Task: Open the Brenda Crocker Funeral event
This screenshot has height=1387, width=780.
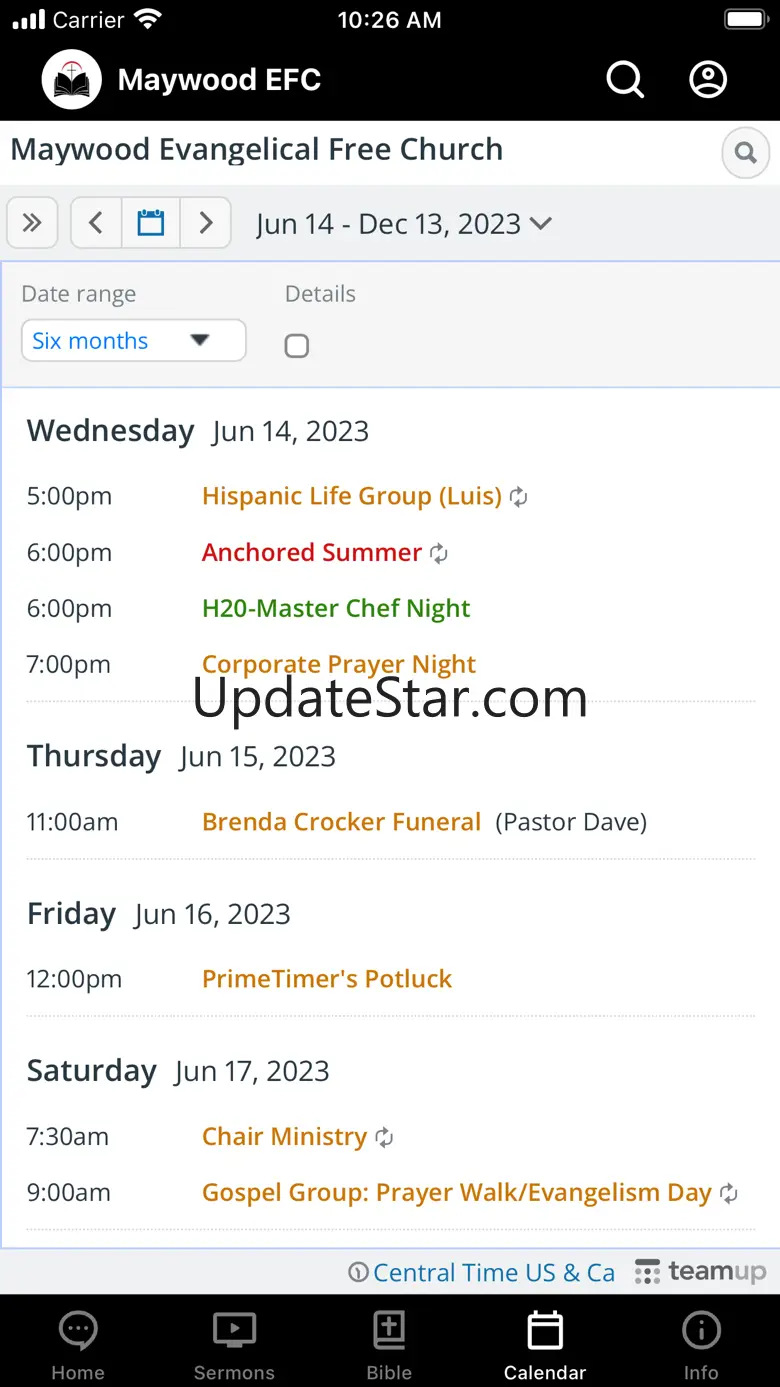Action: pyautogui.click(x=342, y=822)
